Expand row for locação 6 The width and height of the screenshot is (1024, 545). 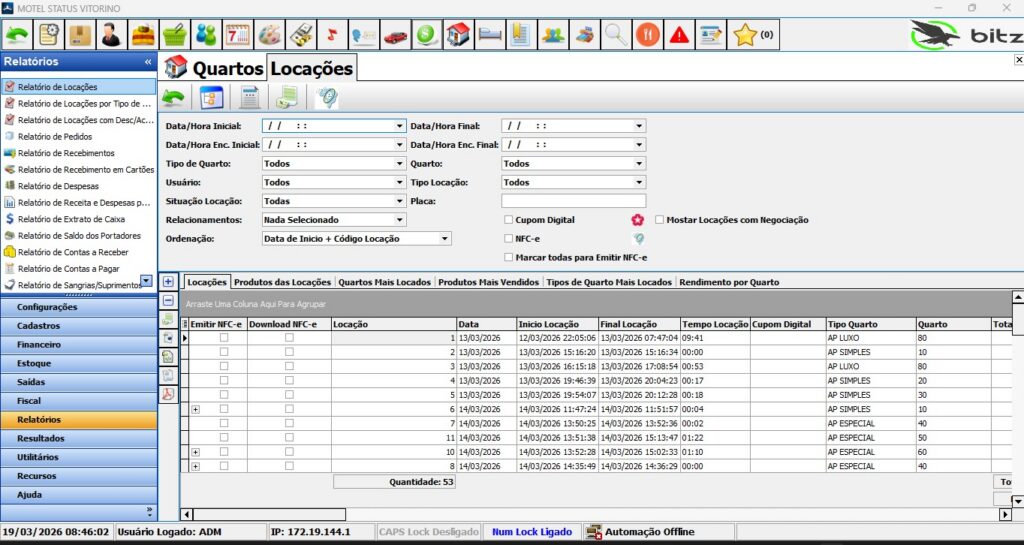click(195, 409)
